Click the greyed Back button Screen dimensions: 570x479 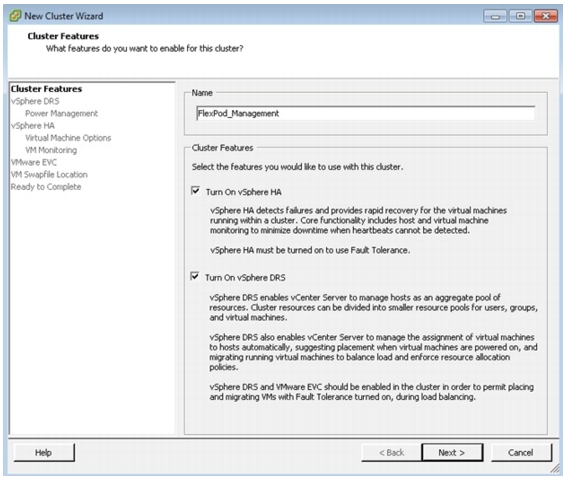392,452
